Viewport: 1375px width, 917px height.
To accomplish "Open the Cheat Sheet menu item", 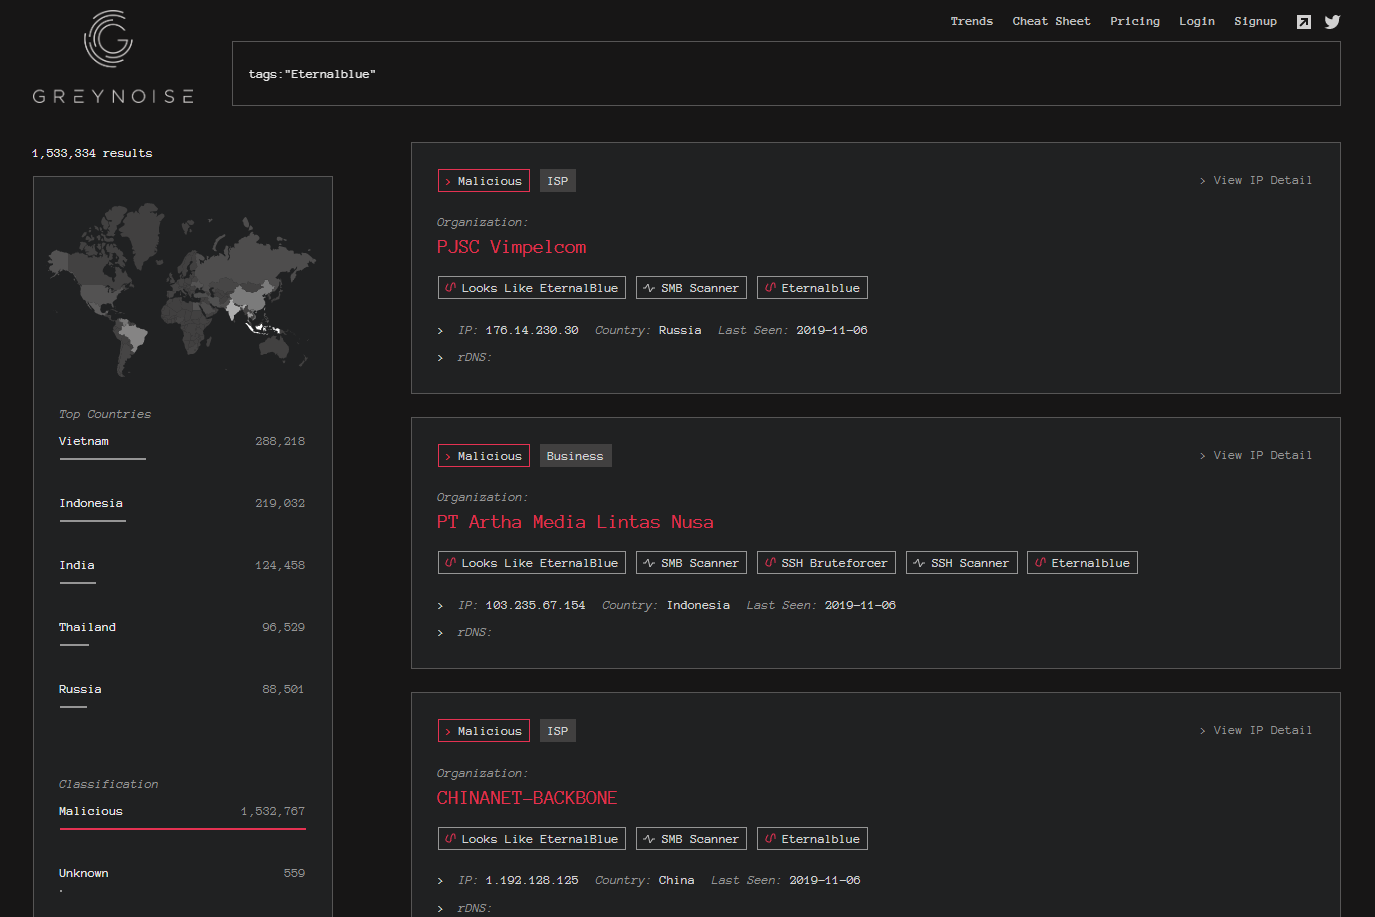I will [1051, 21].
